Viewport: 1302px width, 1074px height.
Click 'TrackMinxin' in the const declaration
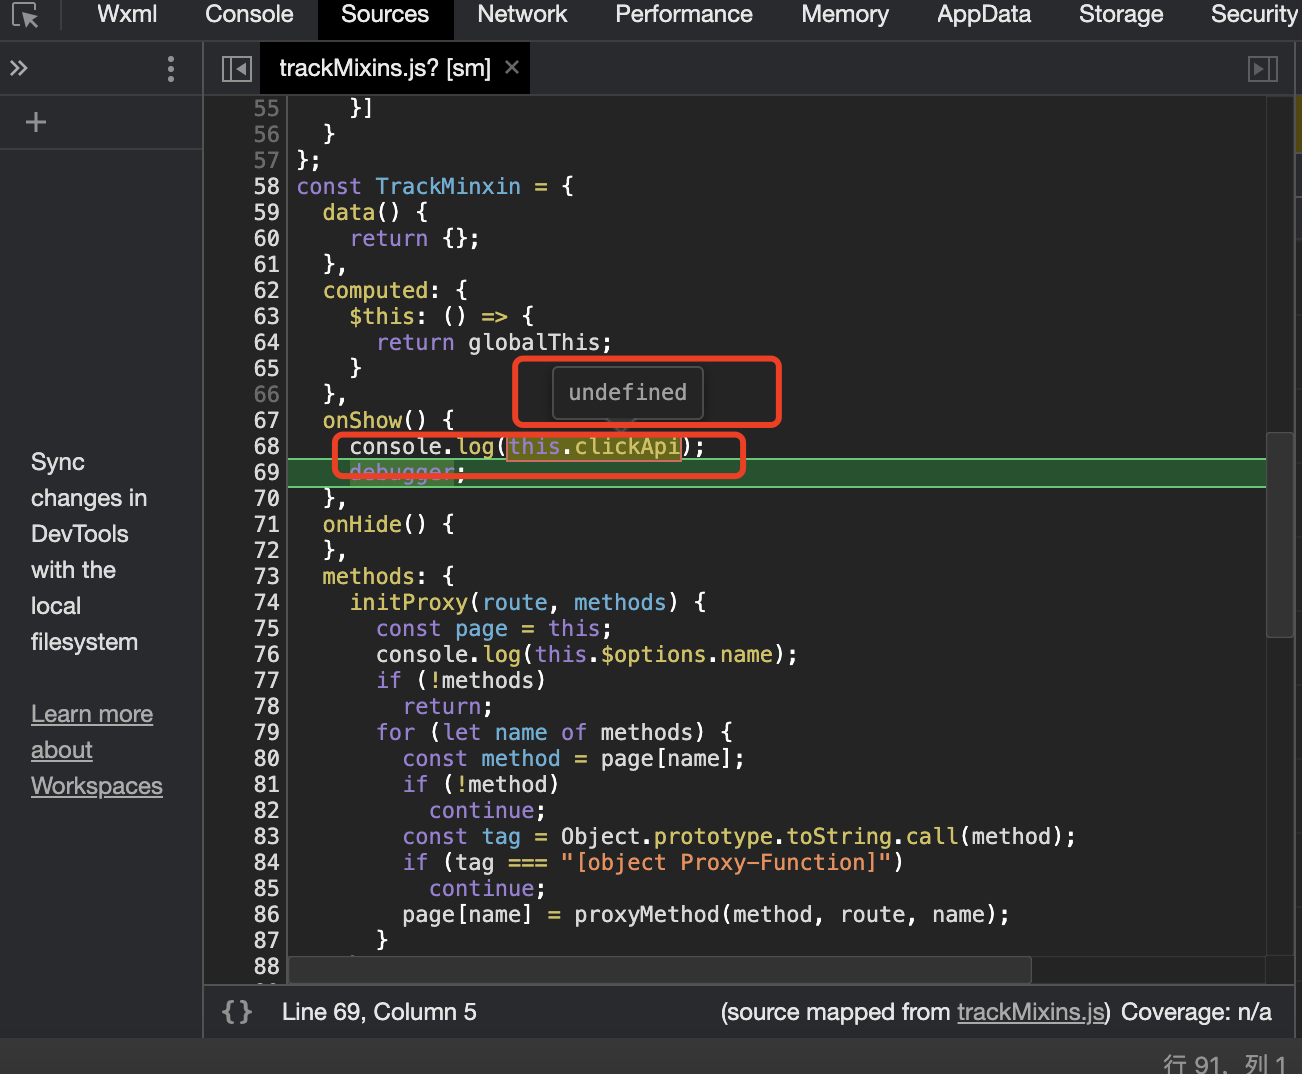(x=448, y=186)
